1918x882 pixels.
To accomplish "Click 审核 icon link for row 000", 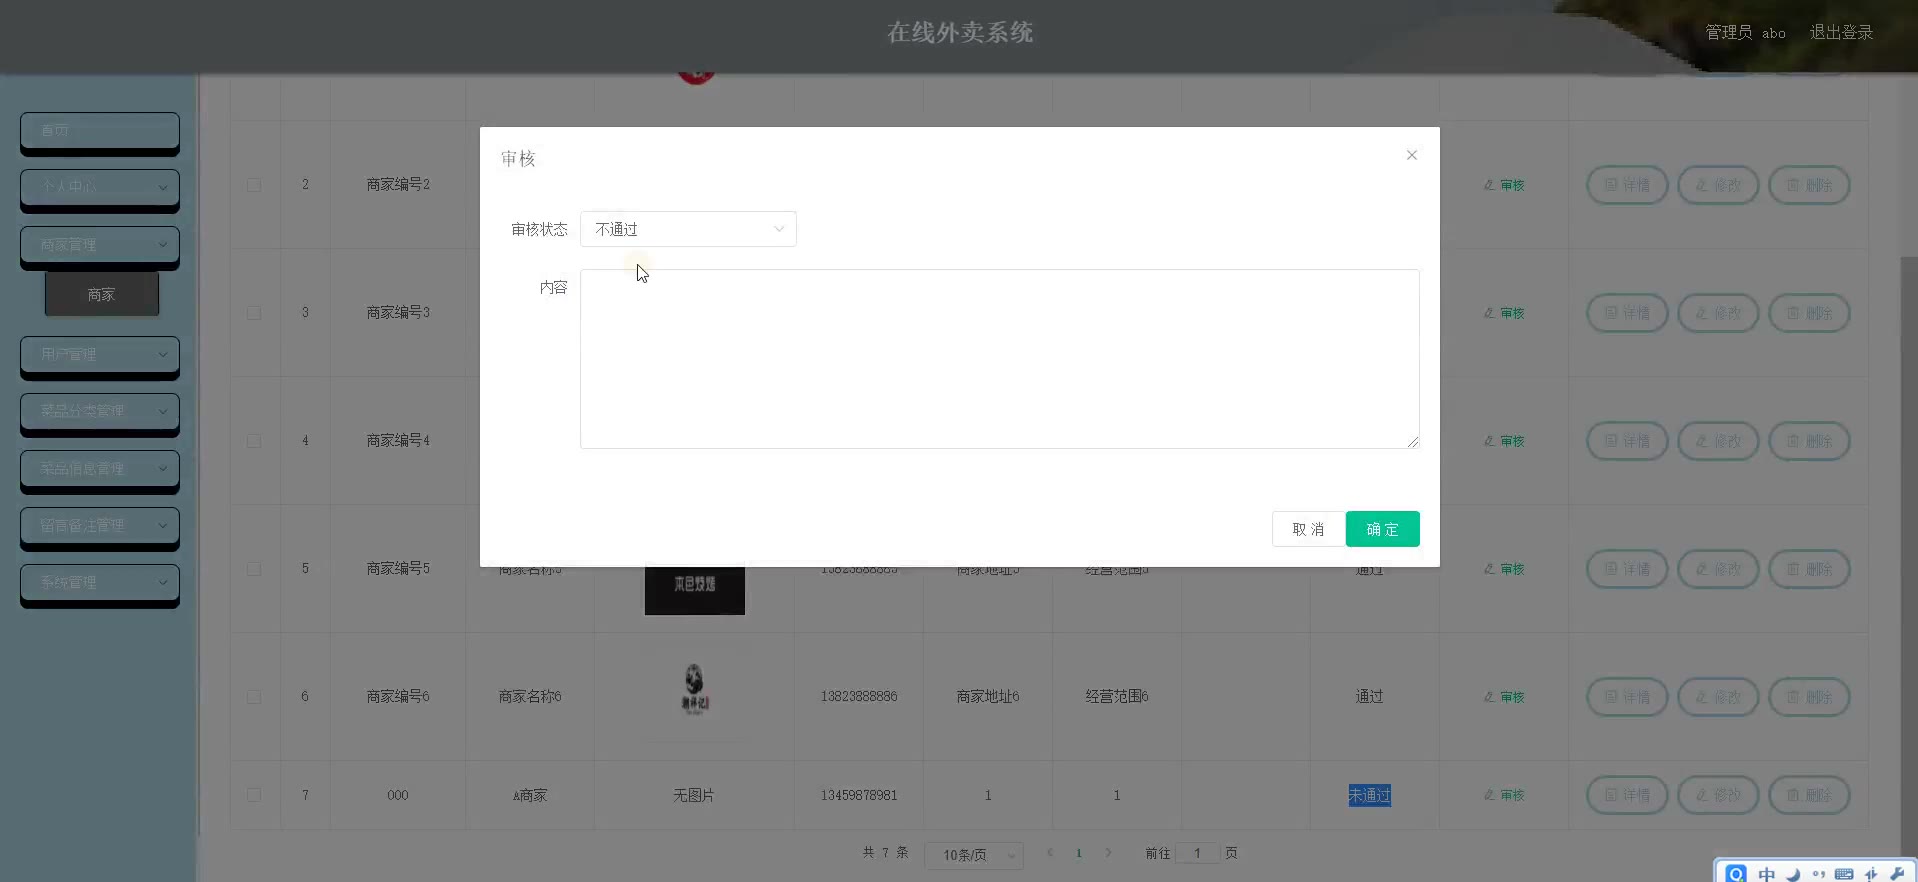I will point(1504,795).
